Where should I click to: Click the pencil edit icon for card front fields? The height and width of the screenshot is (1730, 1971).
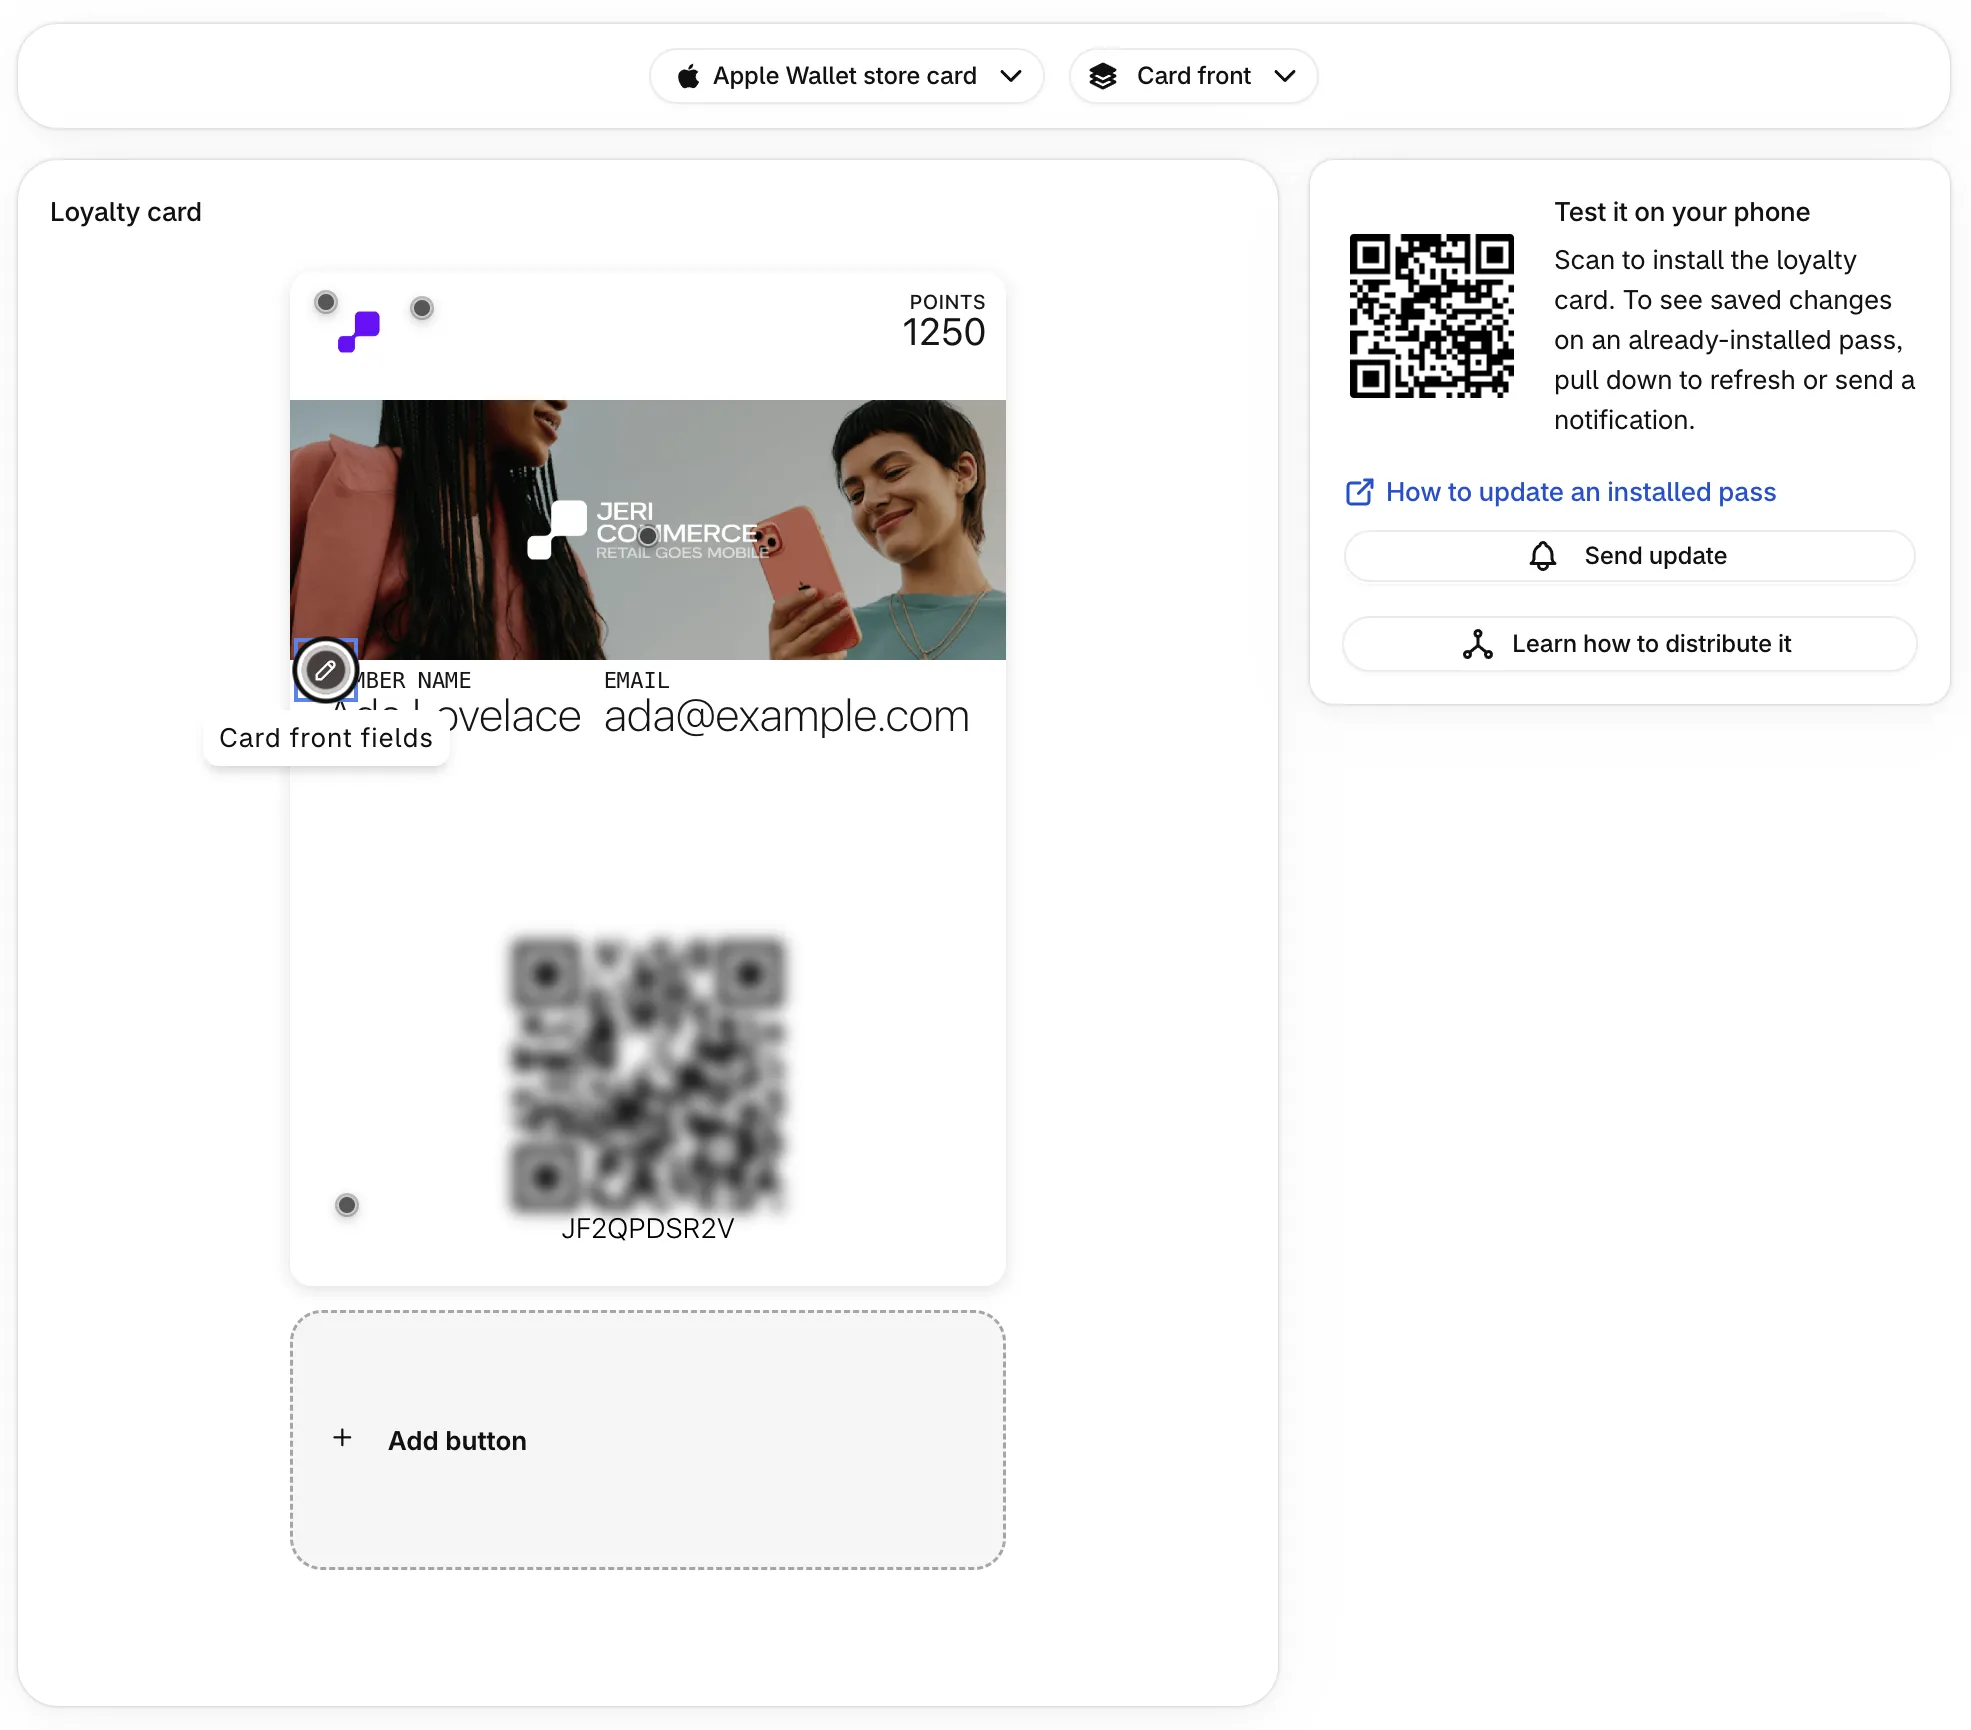(x=325, y=670)
